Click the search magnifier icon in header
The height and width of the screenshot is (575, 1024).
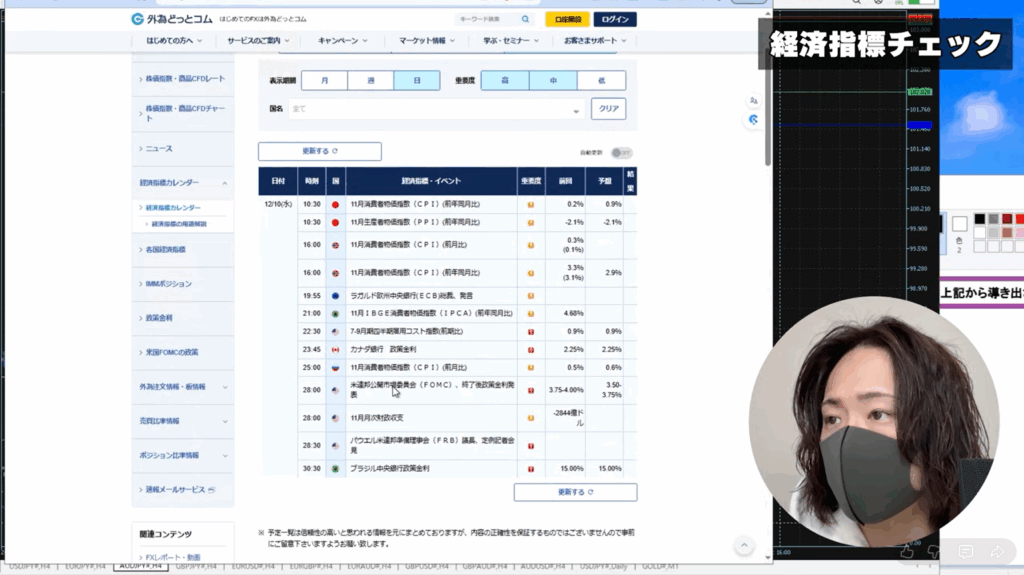click(x=526, y=19)
